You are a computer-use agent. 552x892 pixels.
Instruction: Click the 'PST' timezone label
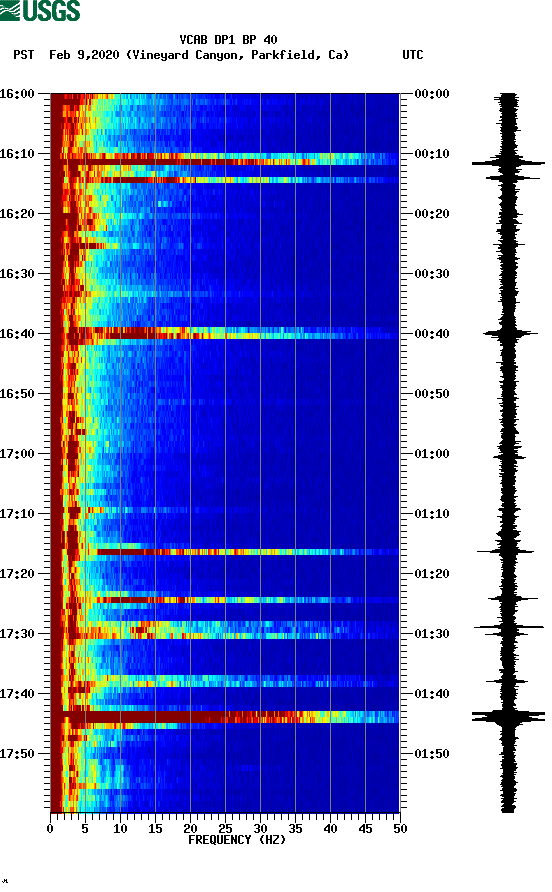(x=24, y=55)
